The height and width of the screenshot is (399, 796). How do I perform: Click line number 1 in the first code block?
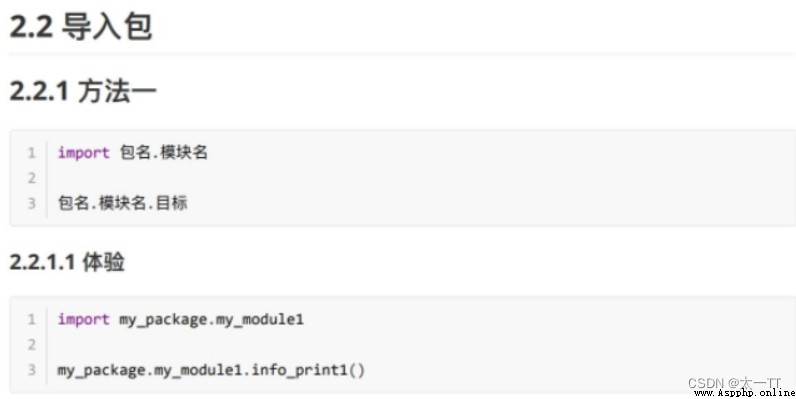[31, 152]
